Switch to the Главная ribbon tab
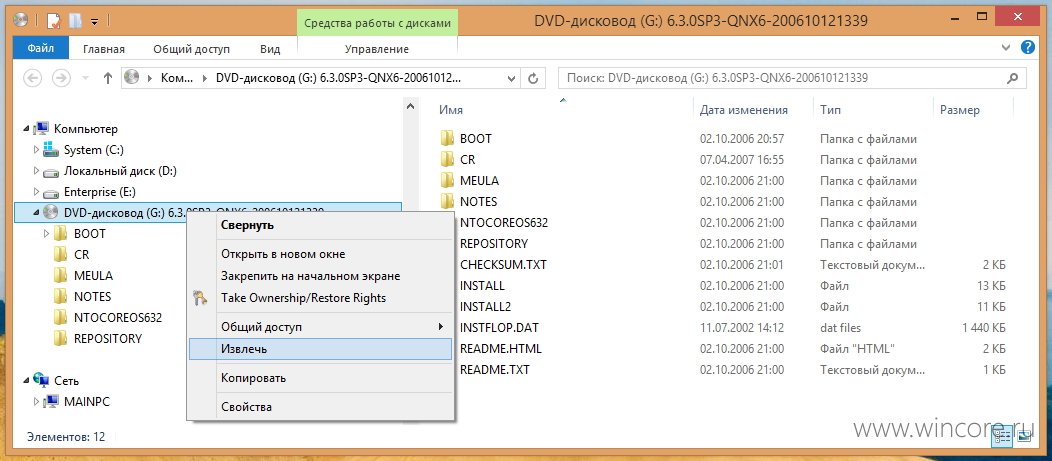This screenshot has height=461, width=1052. click(x=104, y=49)
